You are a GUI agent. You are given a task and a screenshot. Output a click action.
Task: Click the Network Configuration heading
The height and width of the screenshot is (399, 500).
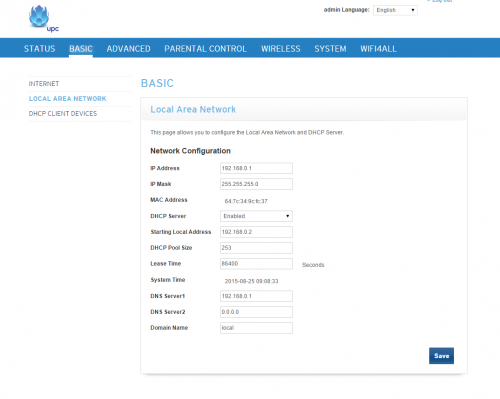coord(190,151)
